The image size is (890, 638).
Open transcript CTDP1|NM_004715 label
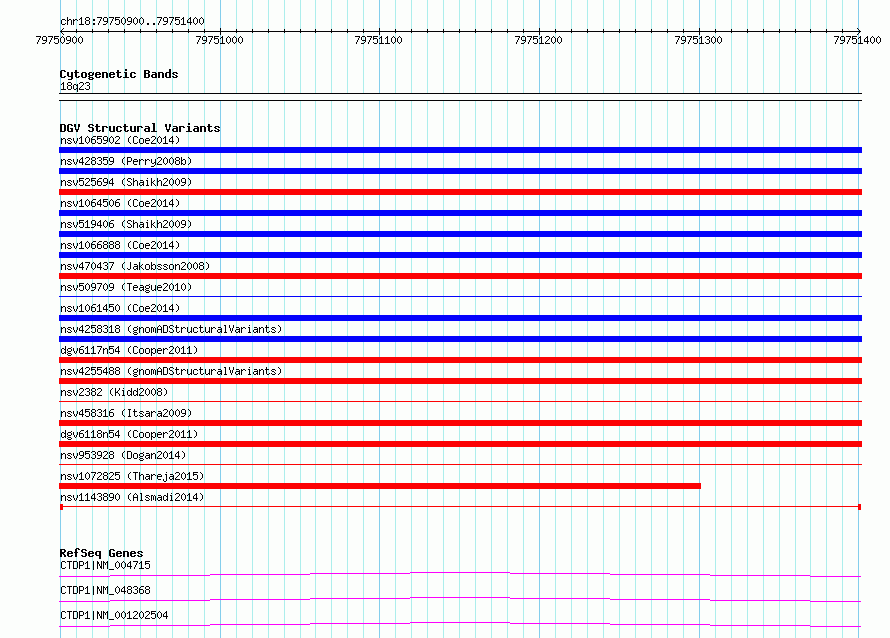coord(105,565)
